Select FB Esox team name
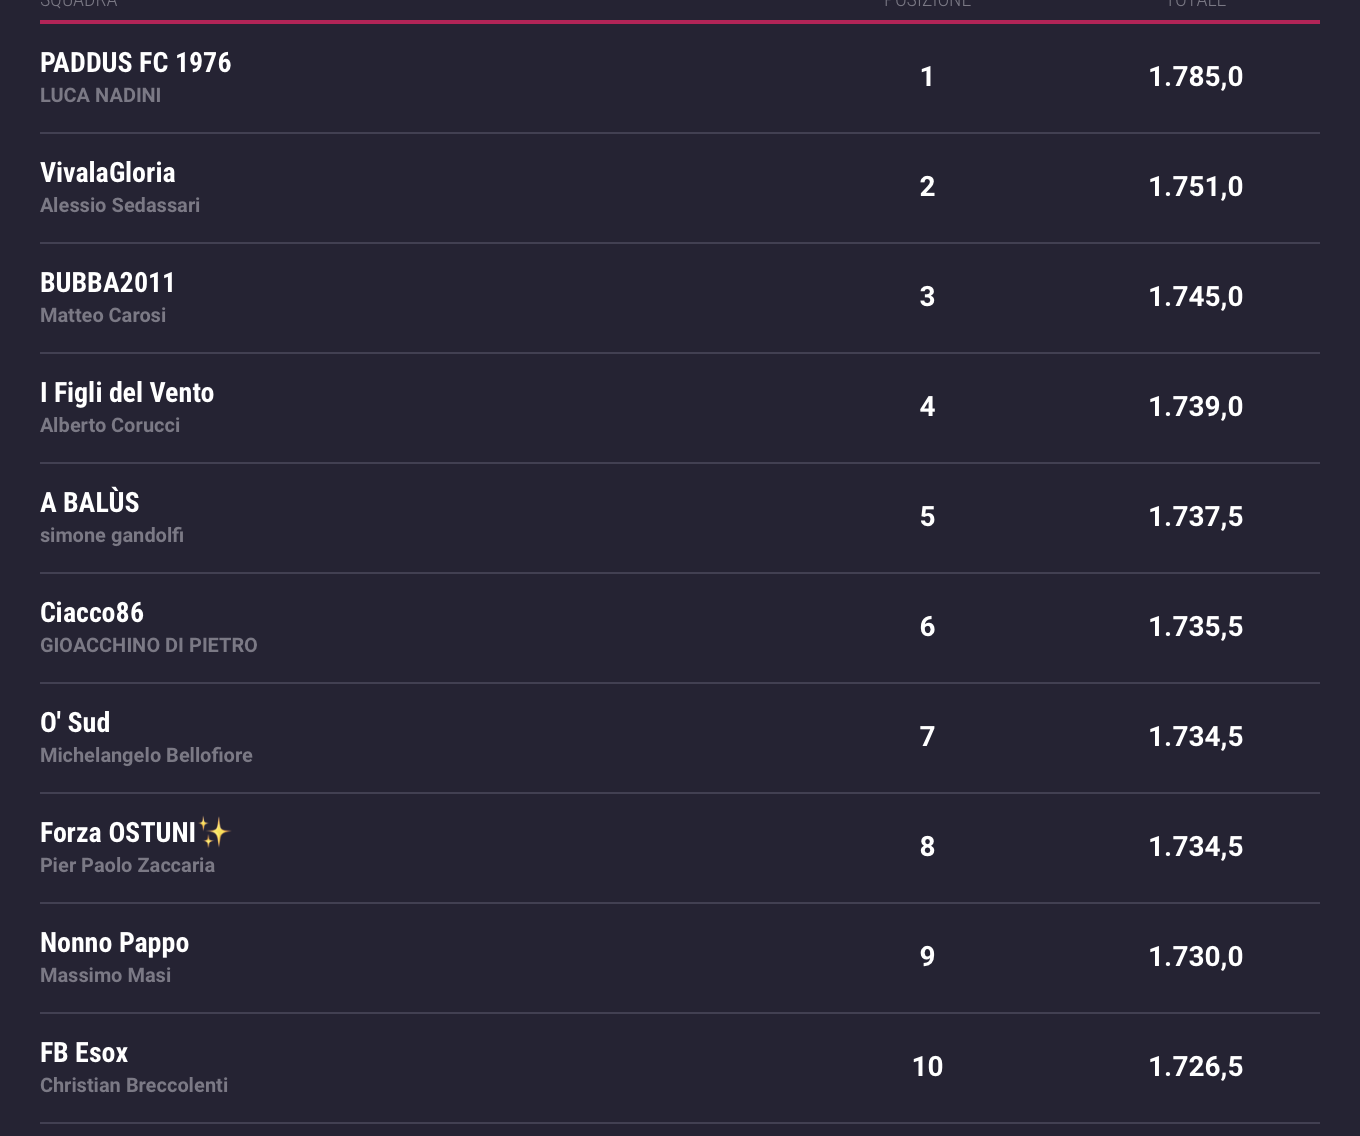This screenshot has height=1136, width=1360. (x=84, y=1053)
